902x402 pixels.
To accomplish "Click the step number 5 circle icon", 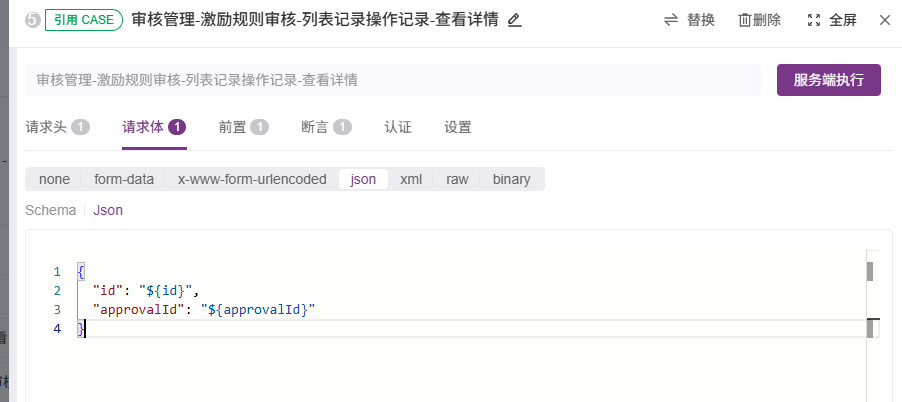I will tap(32, 21).
